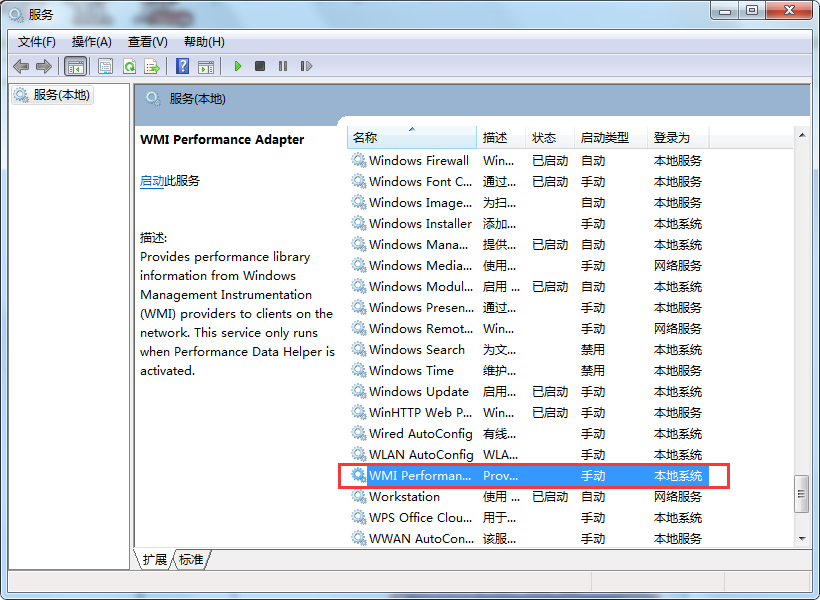The height and width of the screenshot is (600, 820).
Task: Select the Windows Mana... service name
Action: click(x=418, y=244)
